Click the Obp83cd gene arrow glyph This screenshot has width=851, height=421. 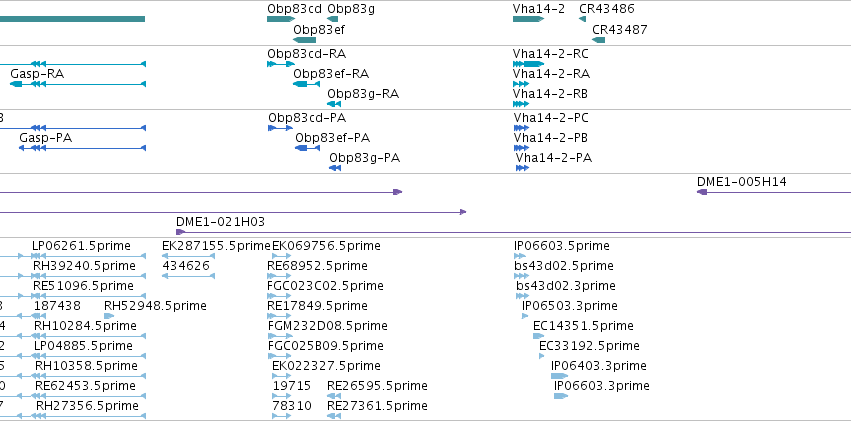point(281,19)
